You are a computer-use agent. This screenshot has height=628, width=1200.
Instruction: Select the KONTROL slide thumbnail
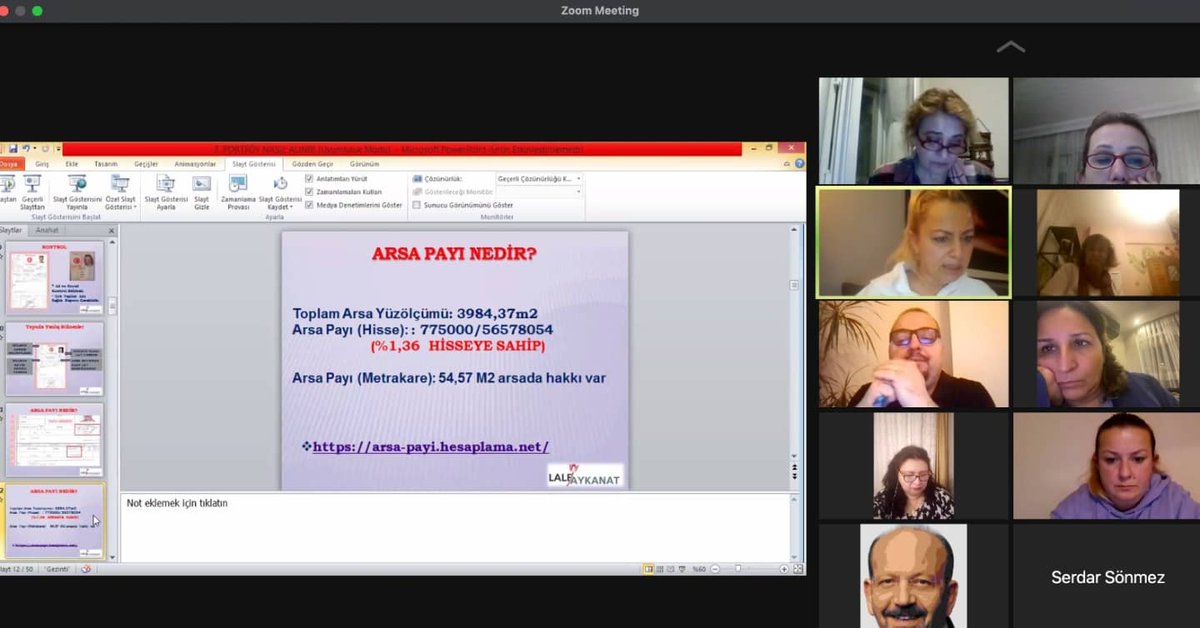click(x=55, y=276)
